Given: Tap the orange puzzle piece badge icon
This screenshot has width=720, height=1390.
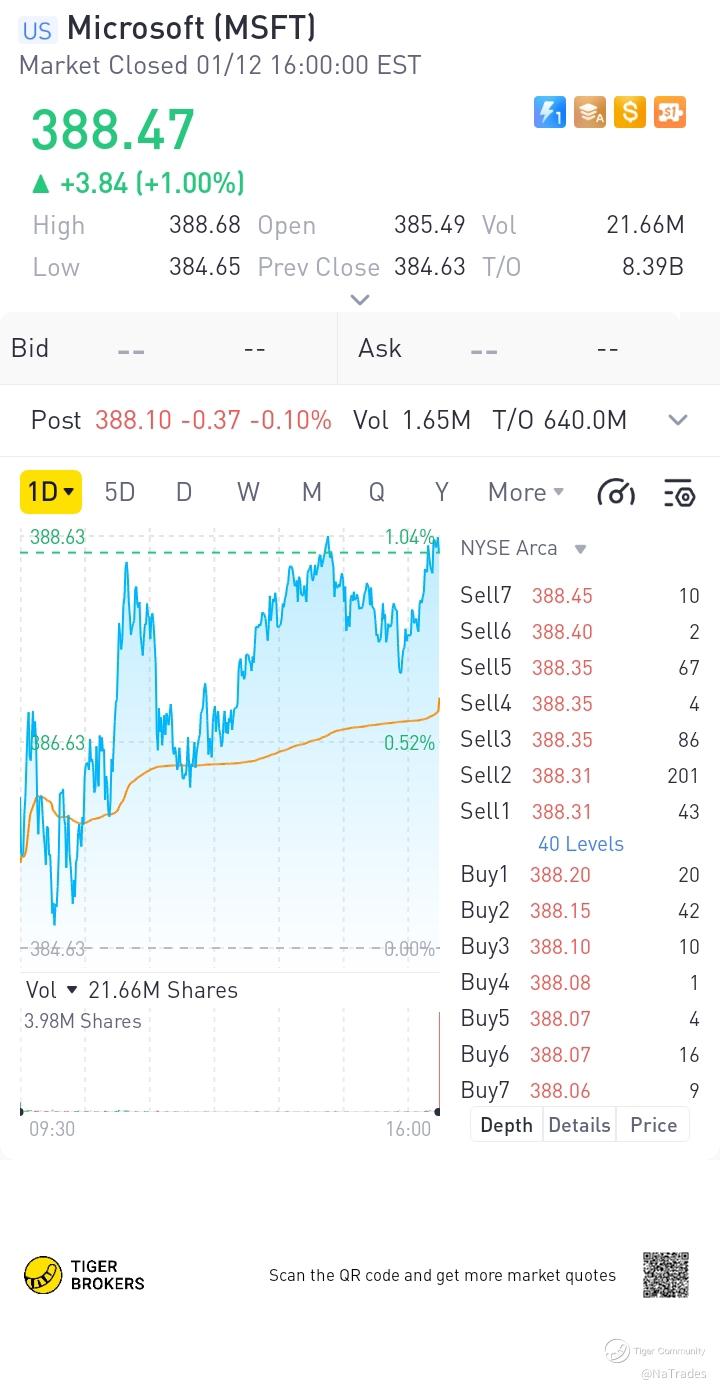Looking at the screenshot, I should [670, 112].
